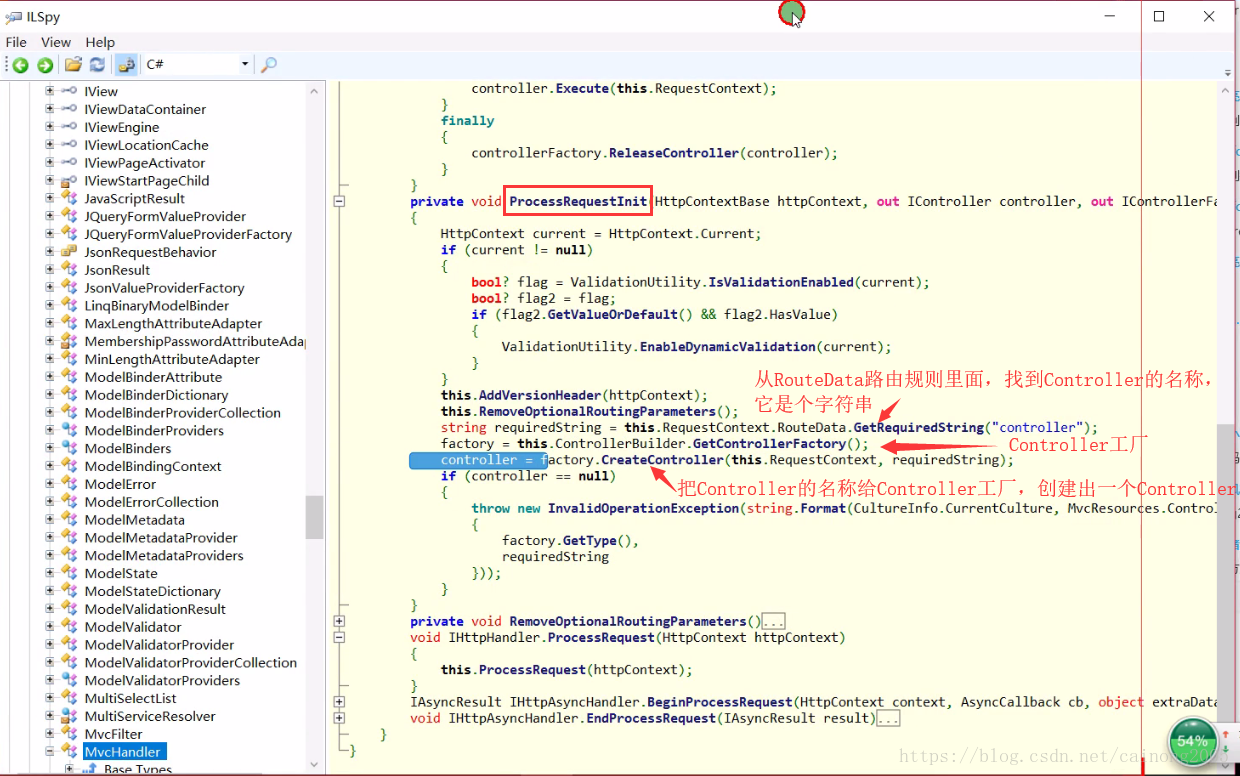Click the tree panel scroll up arrow

pyautogui.click(x=314, y=91)
